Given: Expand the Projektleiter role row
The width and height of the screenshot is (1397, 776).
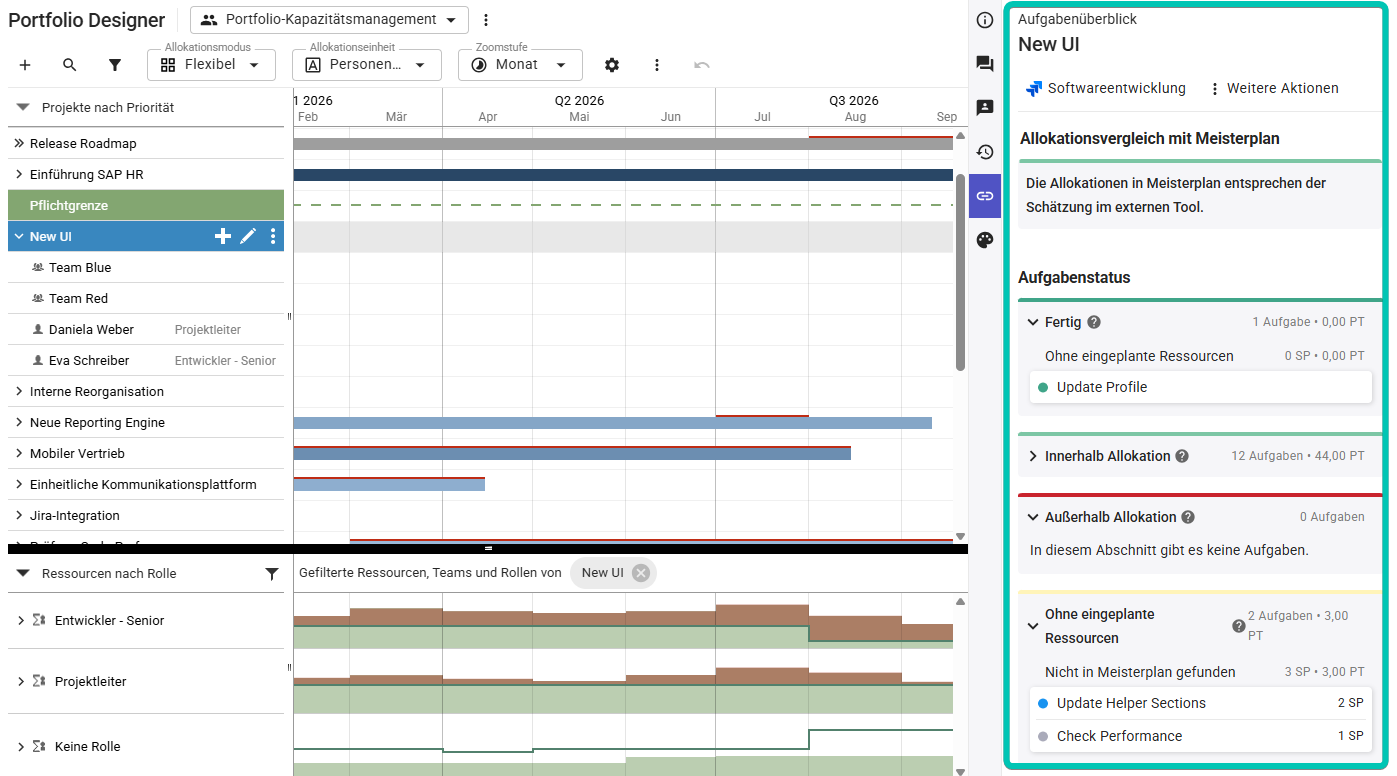Looking at the screenshot, I should pos(21,682).
